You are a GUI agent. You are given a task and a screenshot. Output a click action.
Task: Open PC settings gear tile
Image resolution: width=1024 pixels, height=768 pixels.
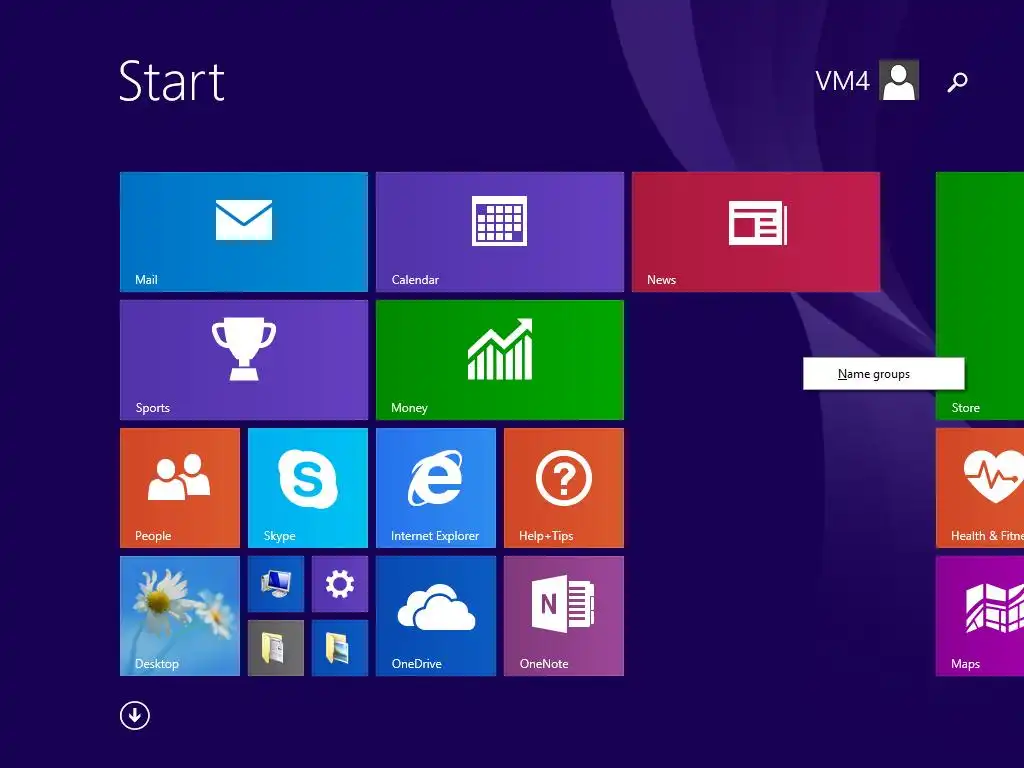pos(340,584)
